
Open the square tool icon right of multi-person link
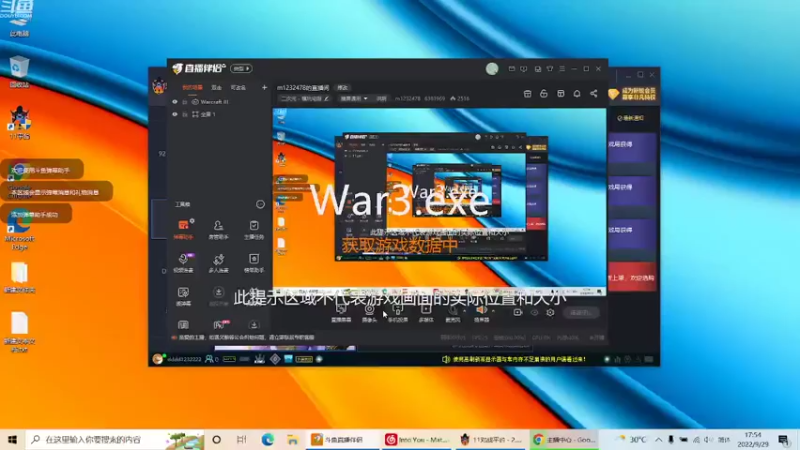tap(254, 262)
